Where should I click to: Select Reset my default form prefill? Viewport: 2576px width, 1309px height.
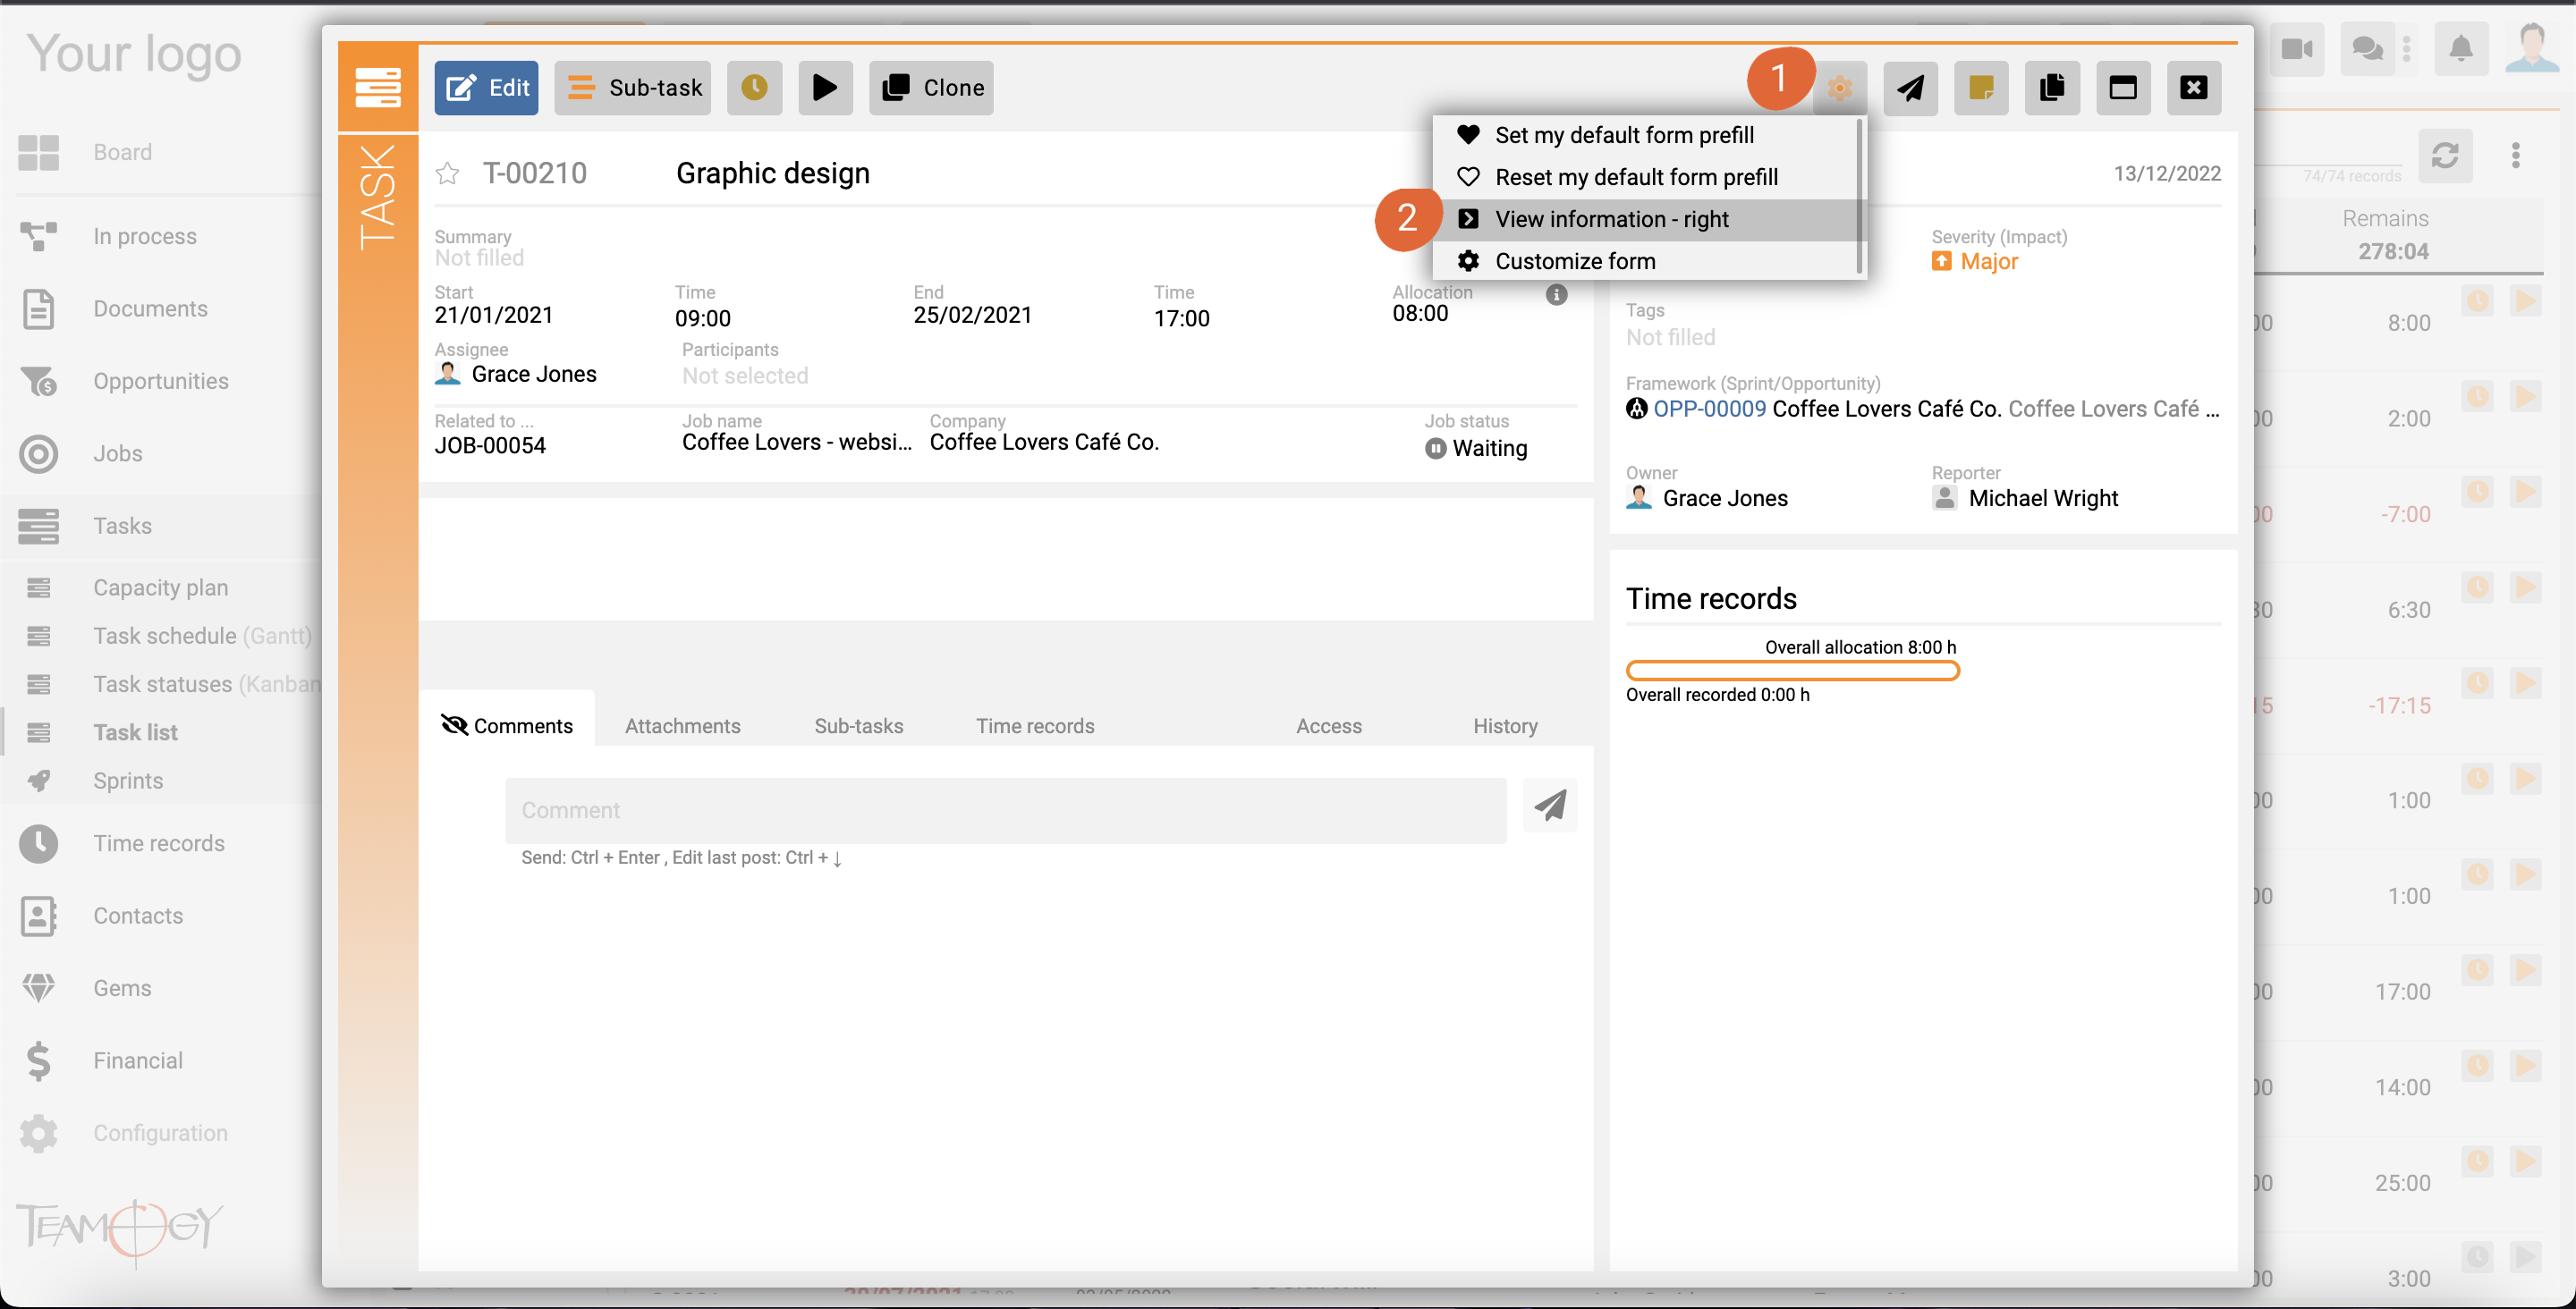pos(1645,177)
